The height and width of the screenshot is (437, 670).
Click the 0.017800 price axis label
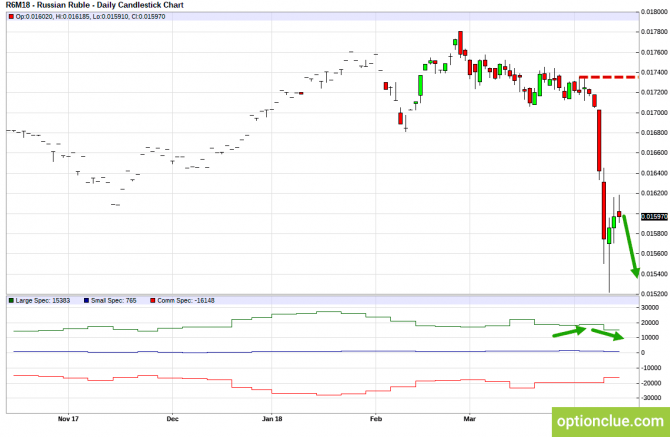point(654,32)
